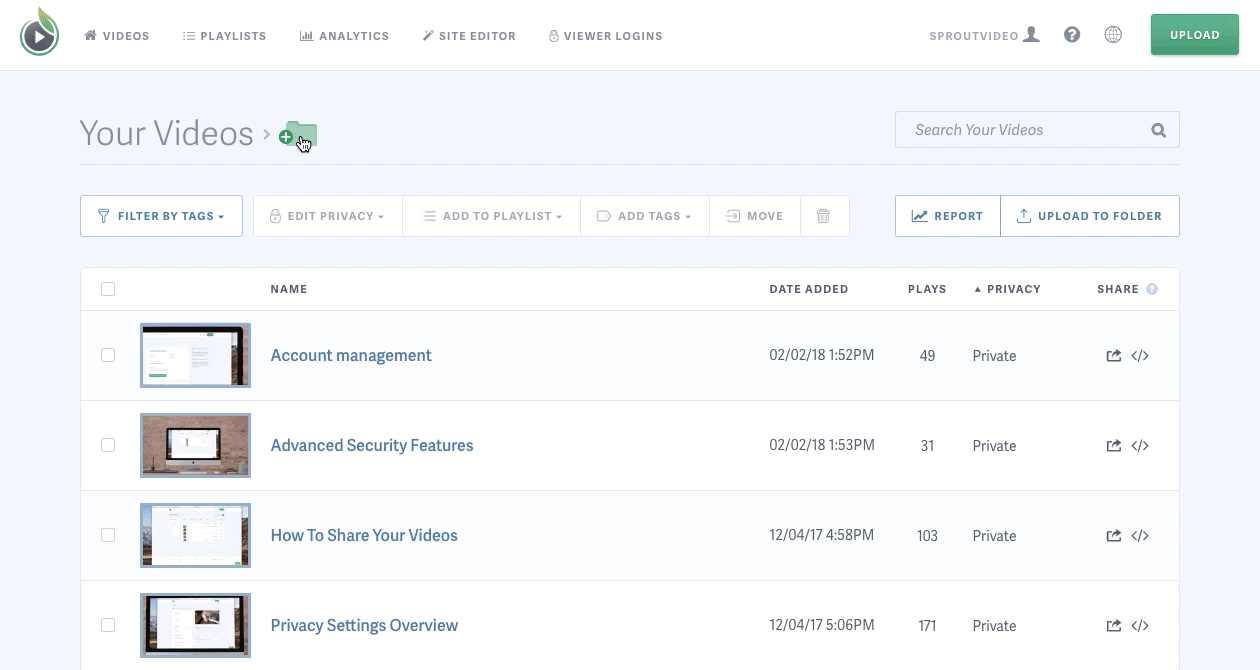
Task: Open the help question mark icon
Action: coord(1072,35)
